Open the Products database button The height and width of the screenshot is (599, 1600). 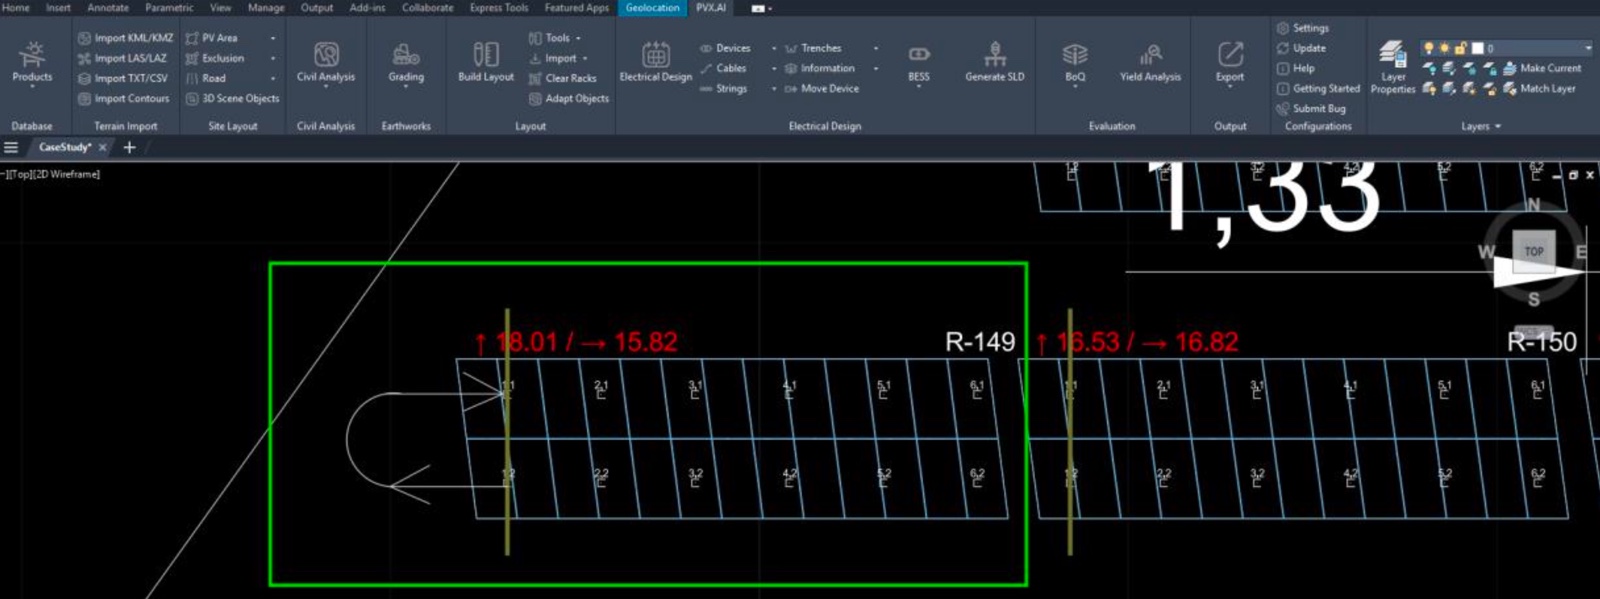click(x=32, y=63)
